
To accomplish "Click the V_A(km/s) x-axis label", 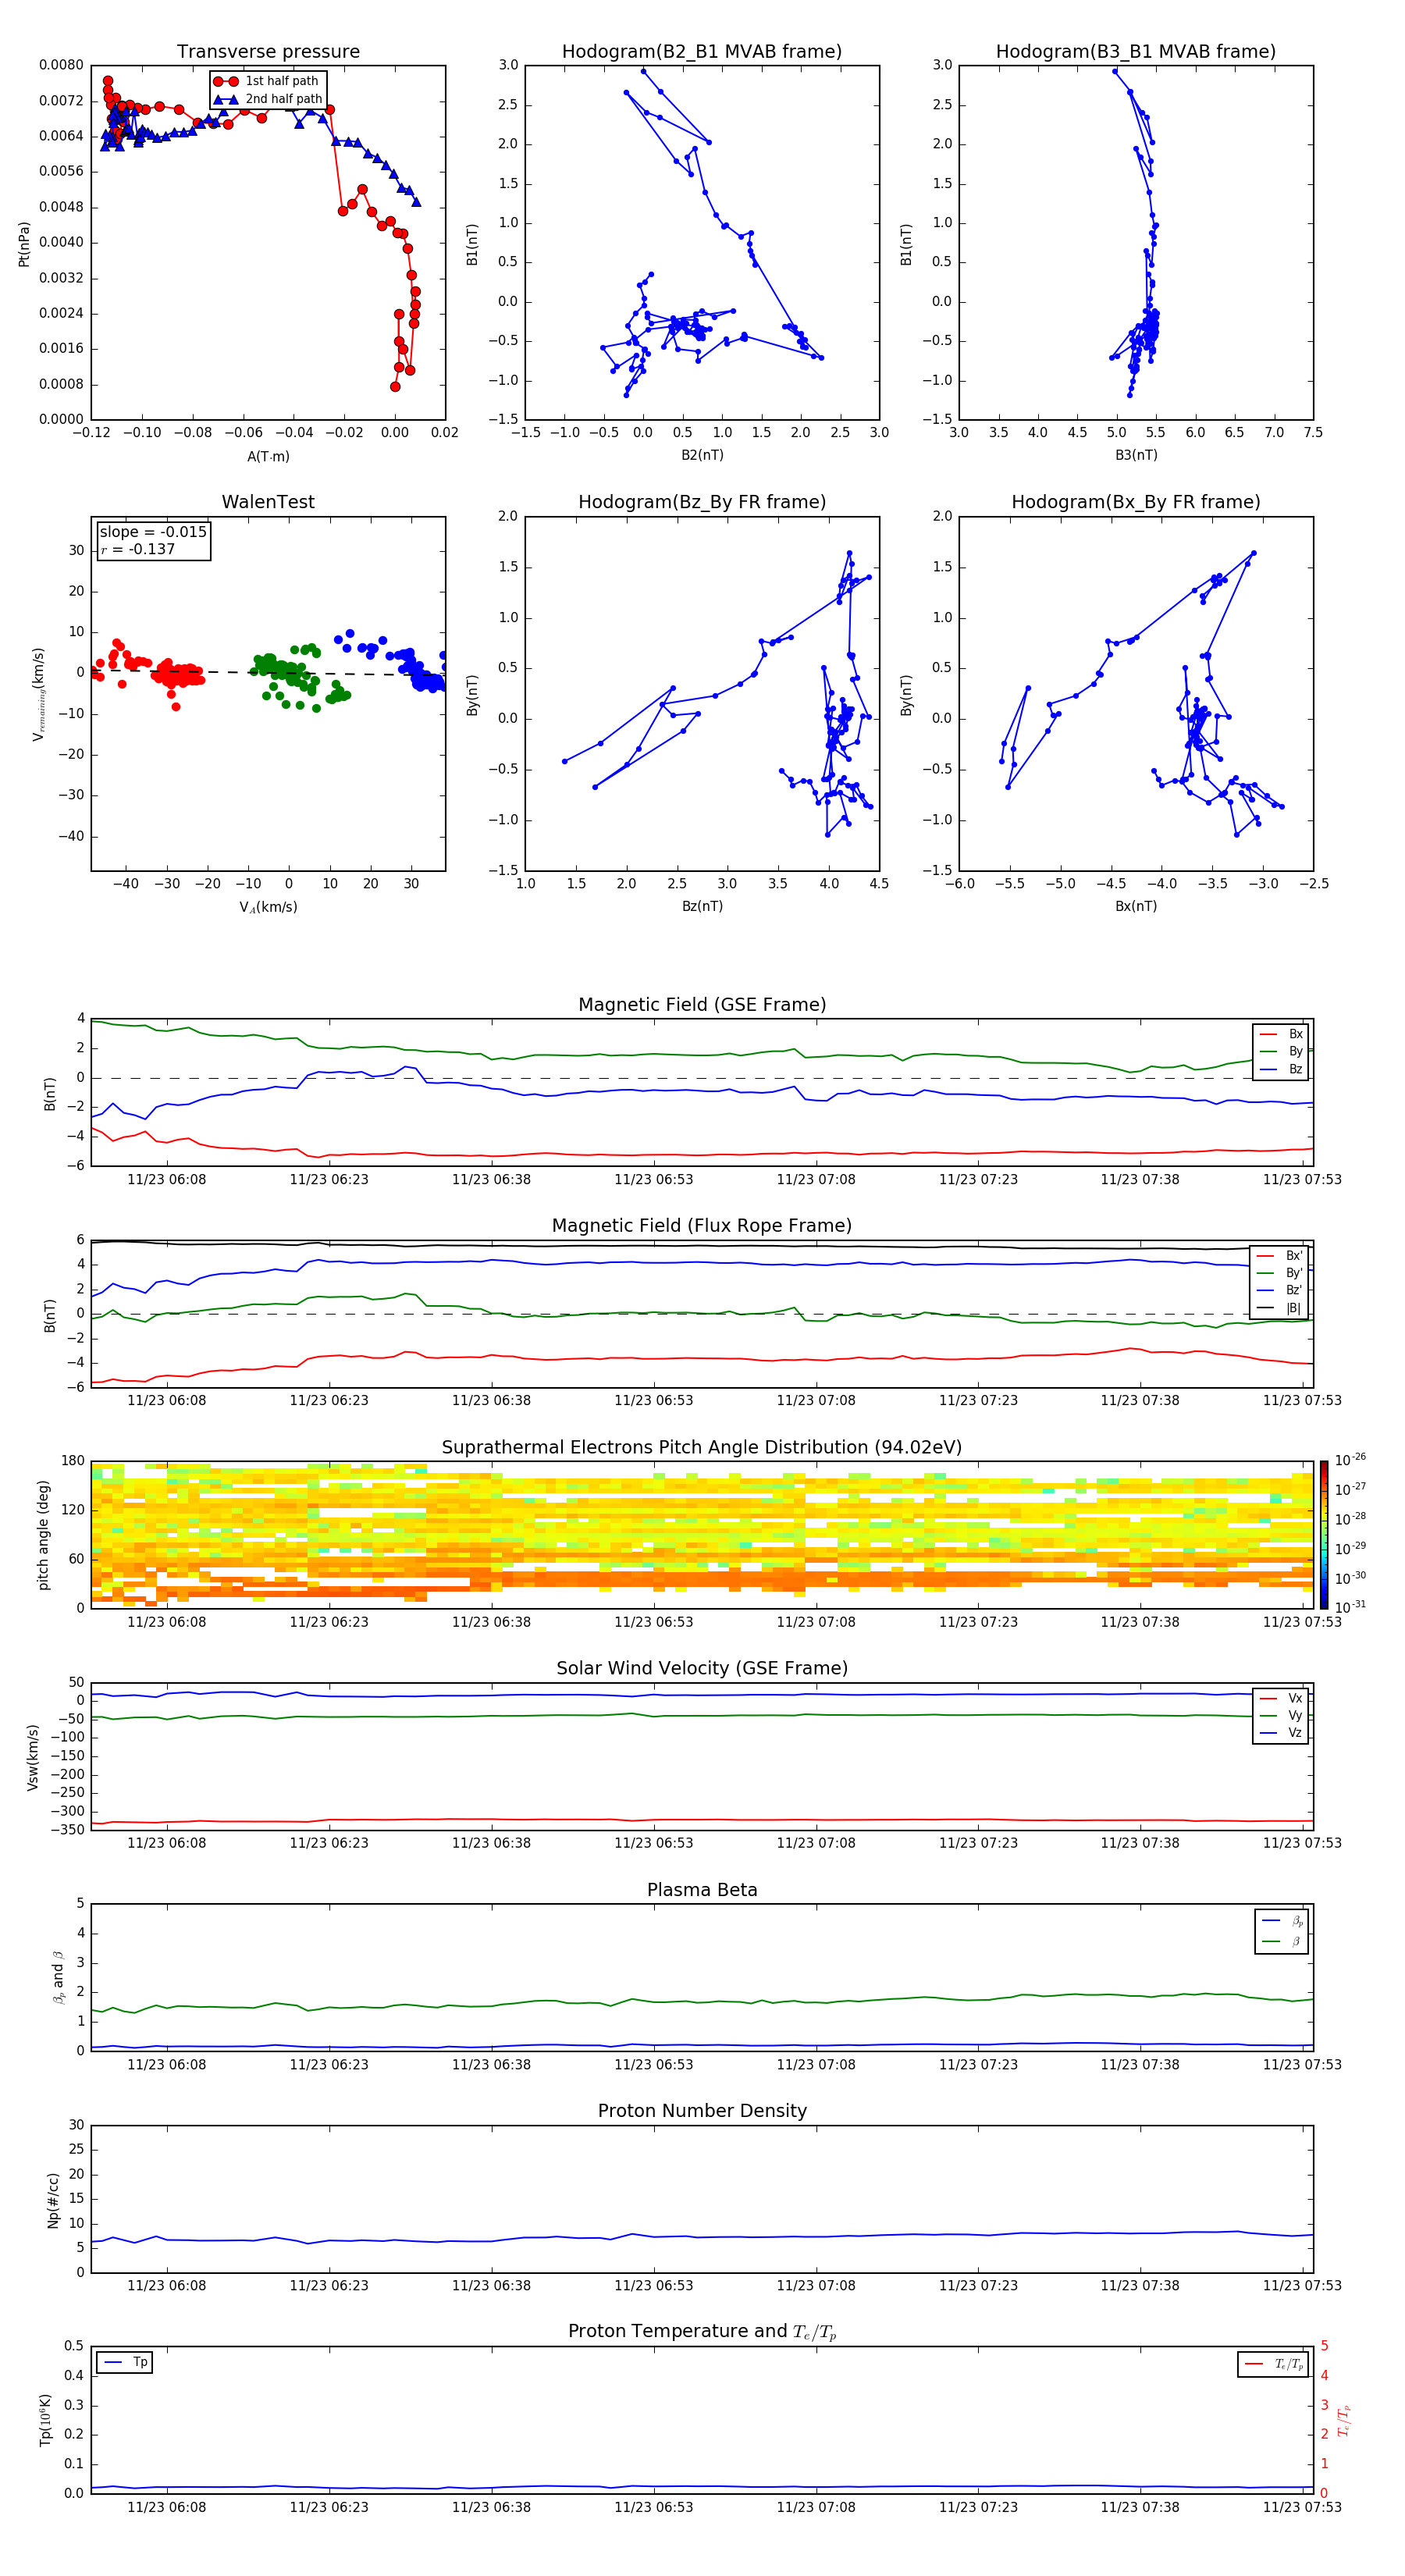I will (268, 907).
